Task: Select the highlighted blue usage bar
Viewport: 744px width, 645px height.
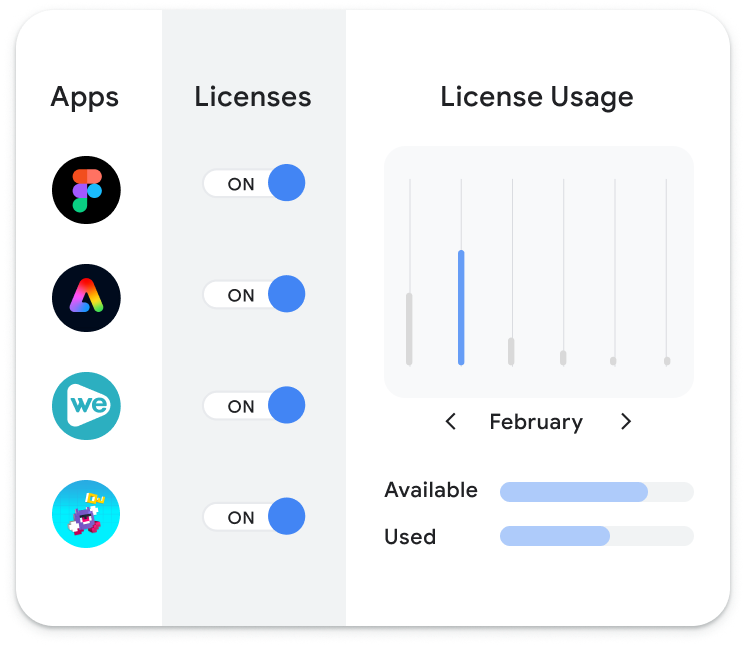Action: (x=461, y=308)
